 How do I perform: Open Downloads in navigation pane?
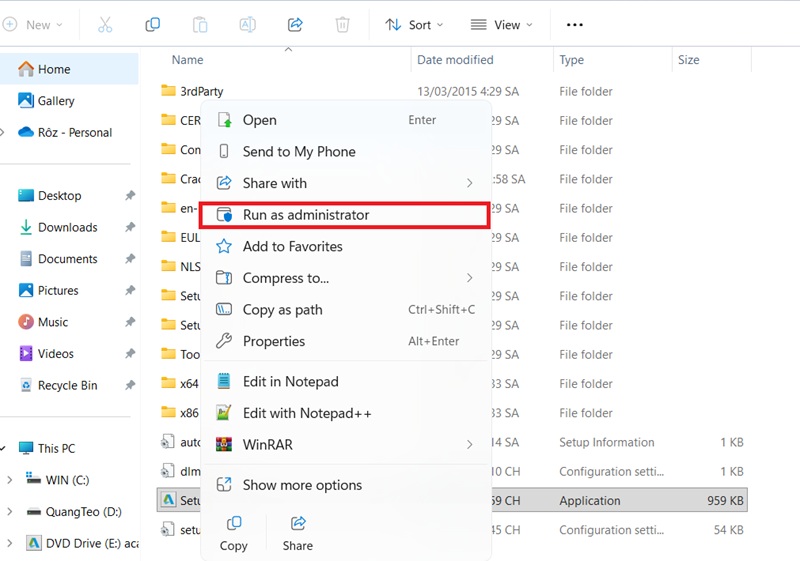pos(67,227)
